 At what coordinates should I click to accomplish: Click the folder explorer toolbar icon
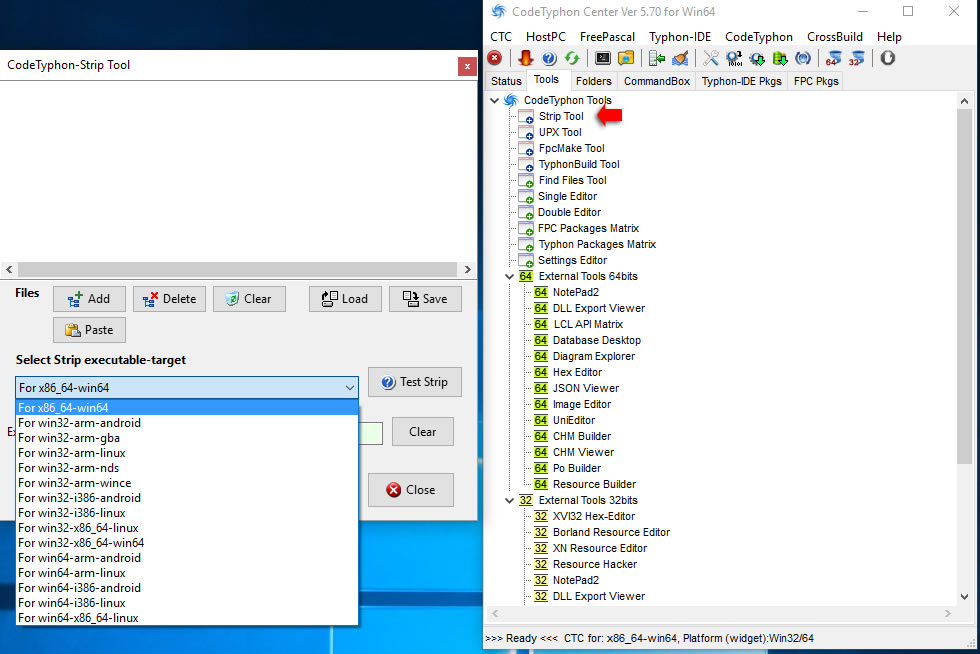(x=626, y=58)
